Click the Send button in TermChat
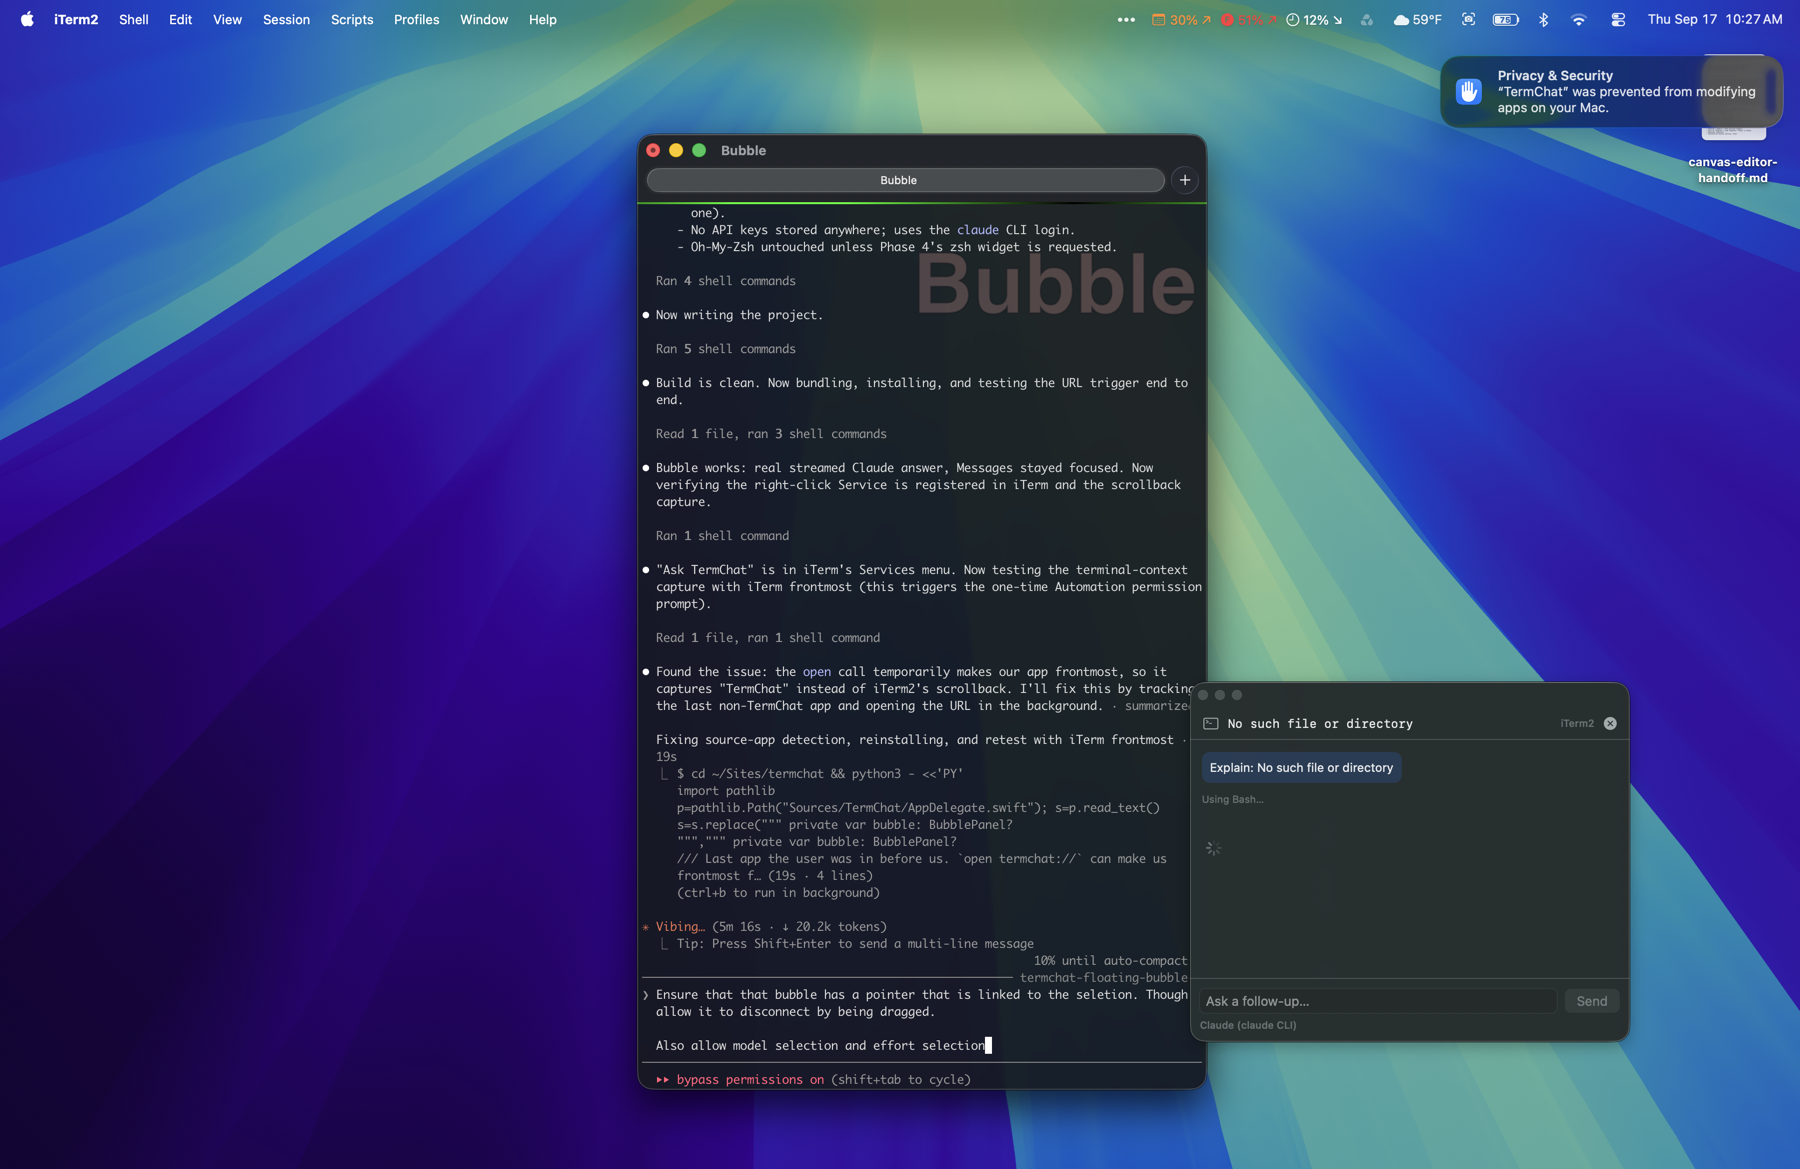 coord(1591,1001)
